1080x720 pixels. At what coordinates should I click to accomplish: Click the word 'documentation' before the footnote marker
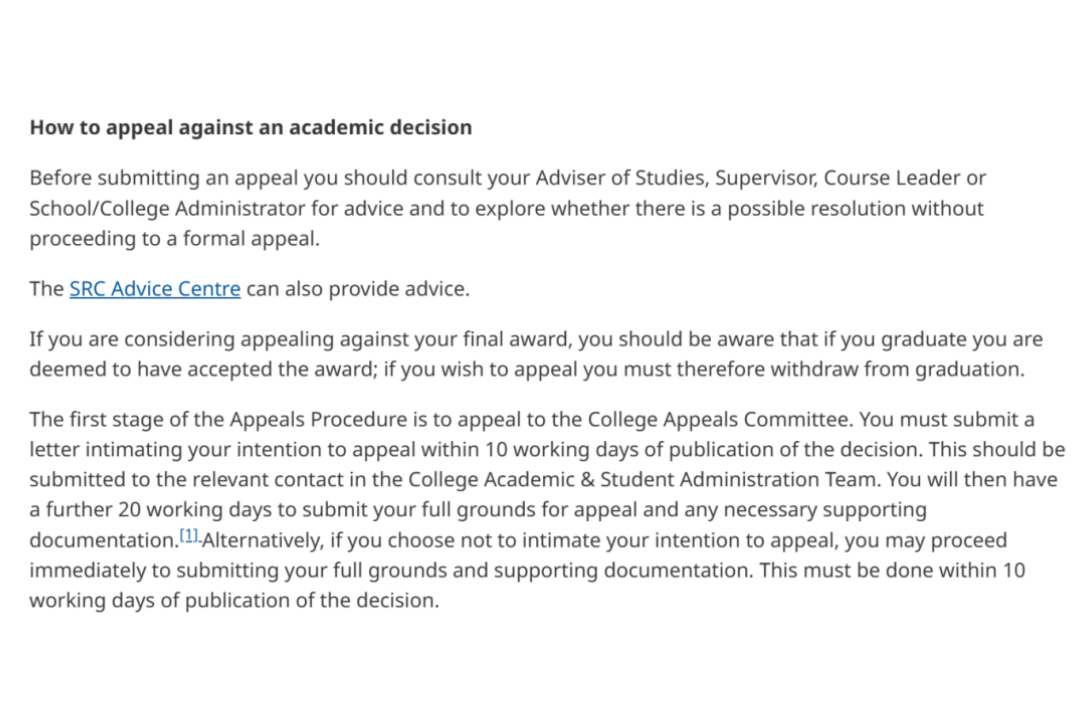point(104,540)
